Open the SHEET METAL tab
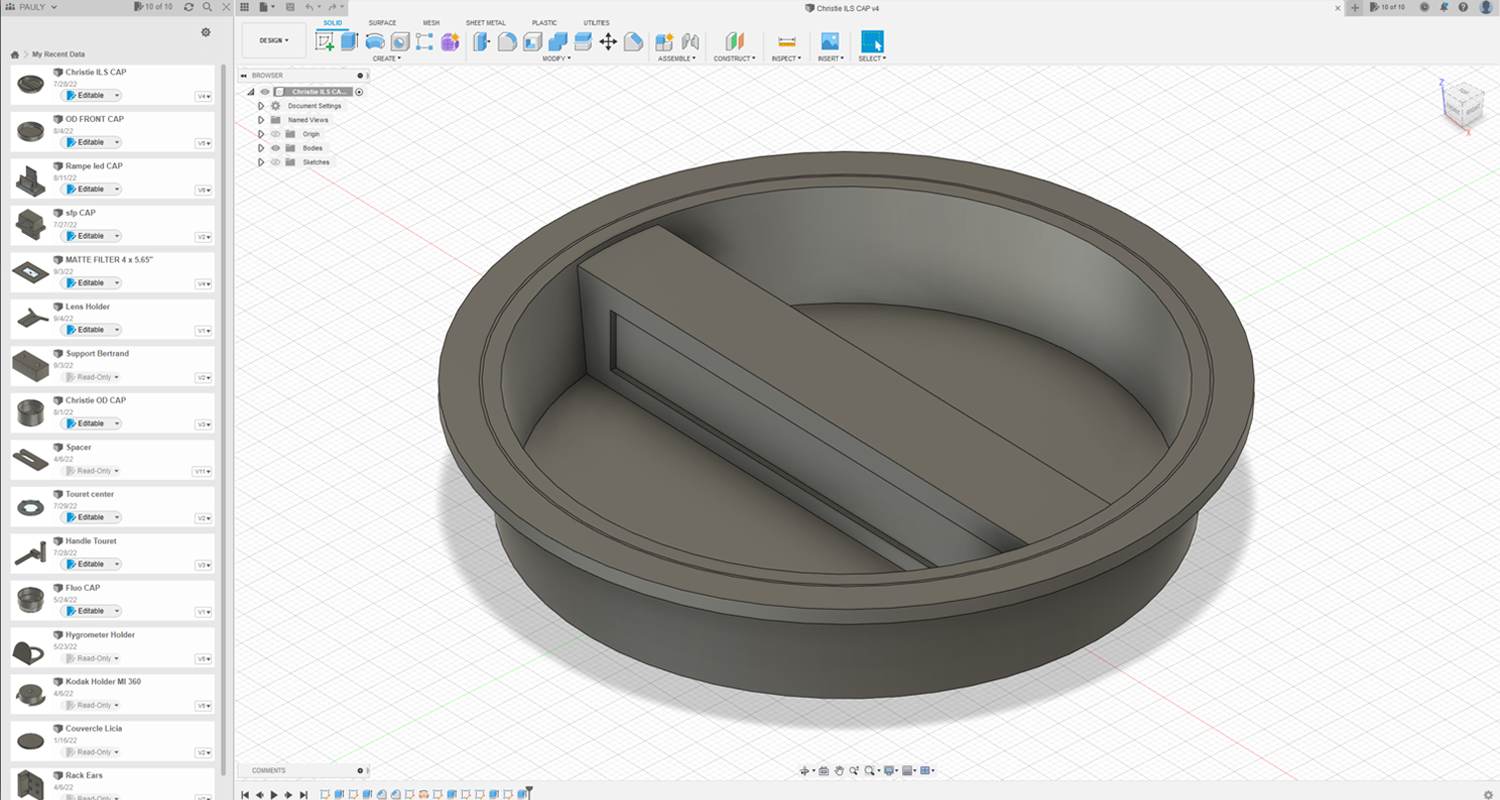1500x800 pixels. (486, 22)
